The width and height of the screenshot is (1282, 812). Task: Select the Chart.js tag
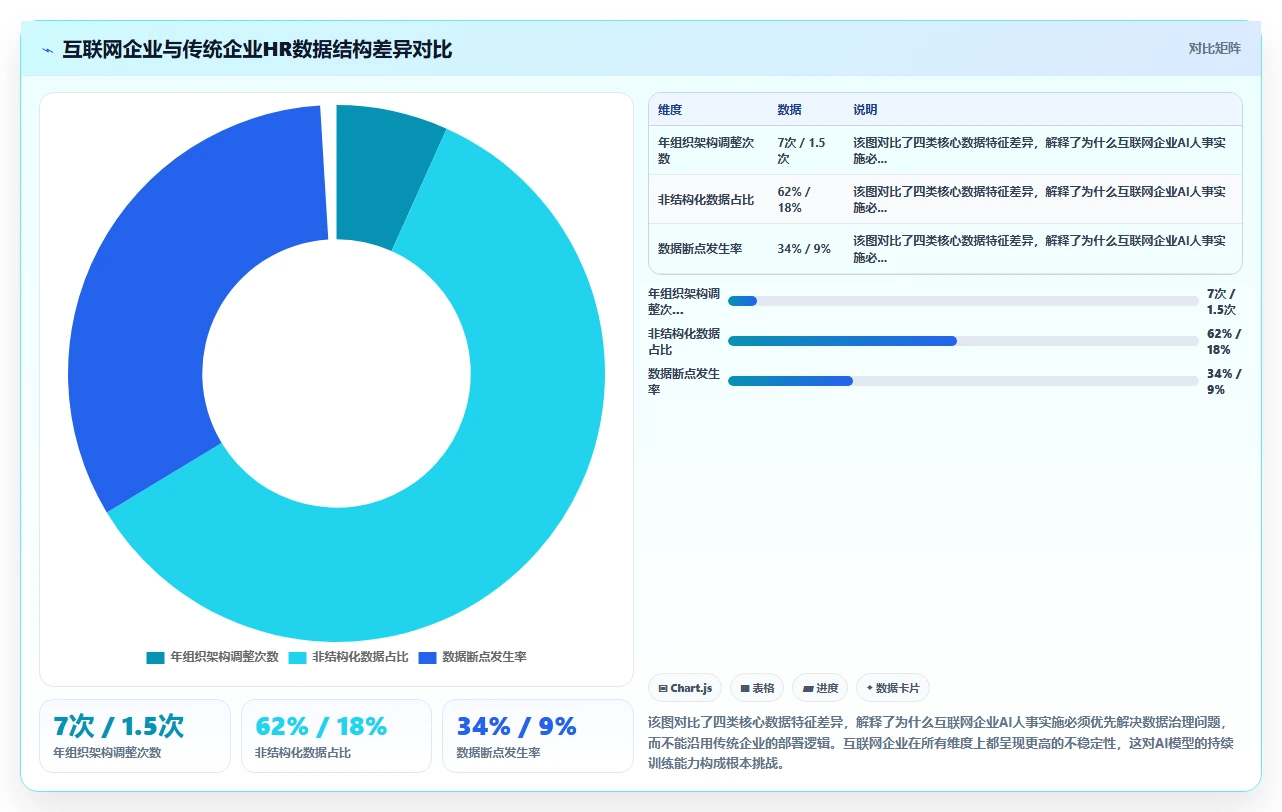pos(685,688)
